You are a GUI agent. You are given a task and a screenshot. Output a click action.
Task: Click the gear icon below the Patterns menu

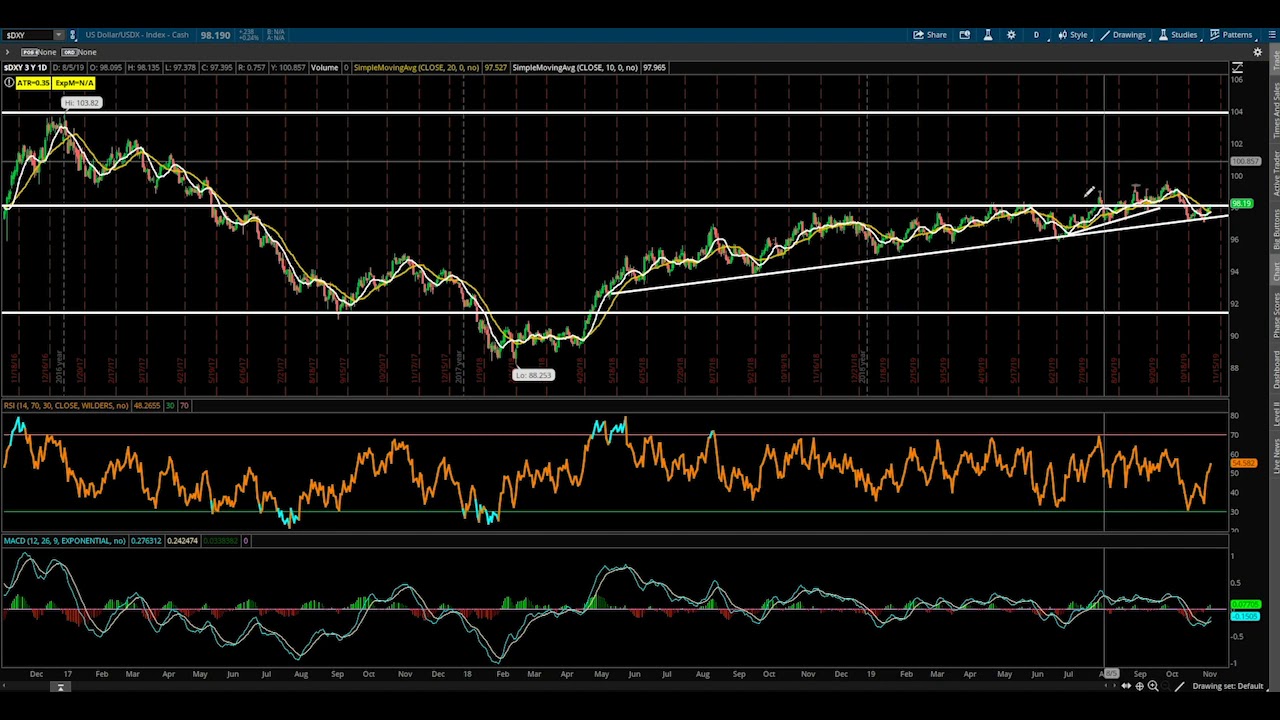click(1258, 52)
